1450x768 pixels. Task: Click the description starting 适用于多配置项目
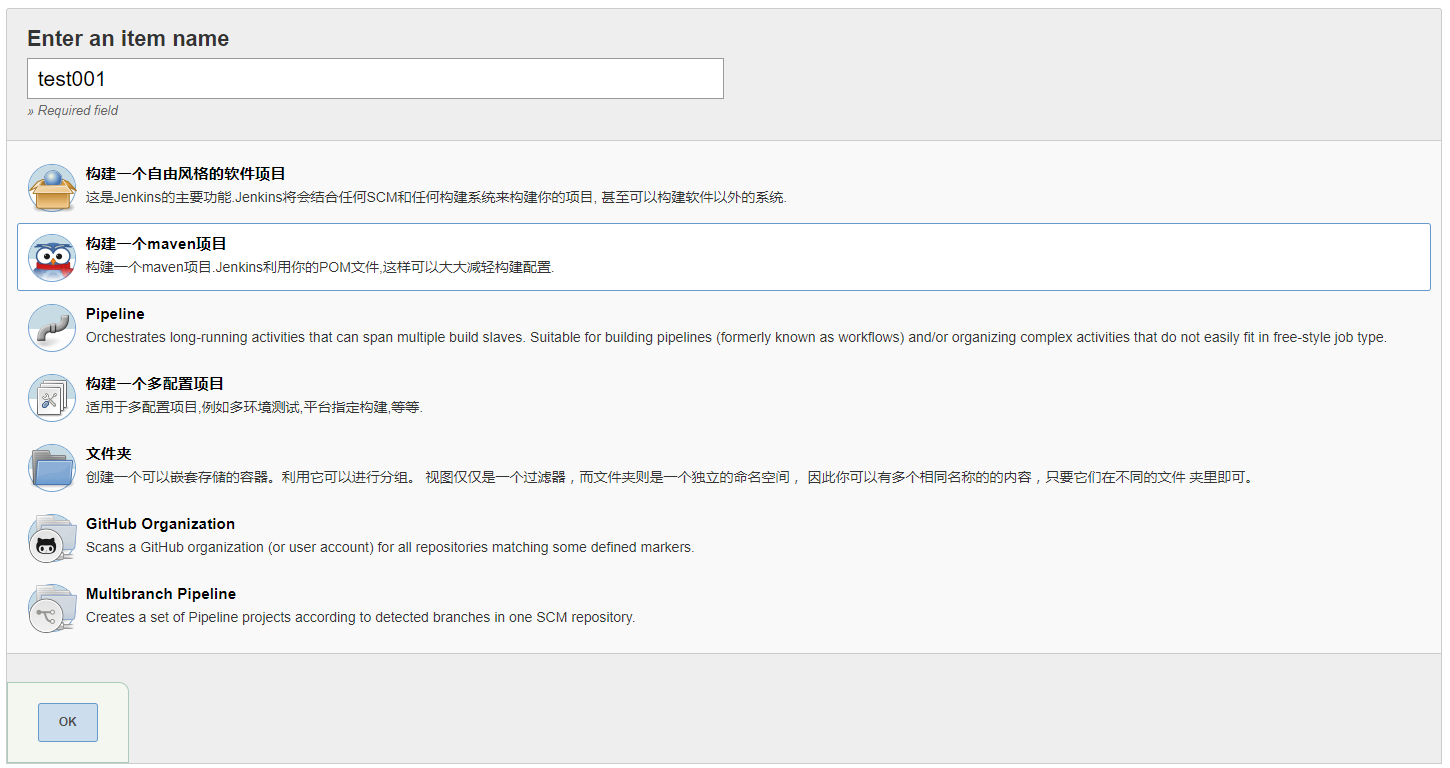point(254,407)
